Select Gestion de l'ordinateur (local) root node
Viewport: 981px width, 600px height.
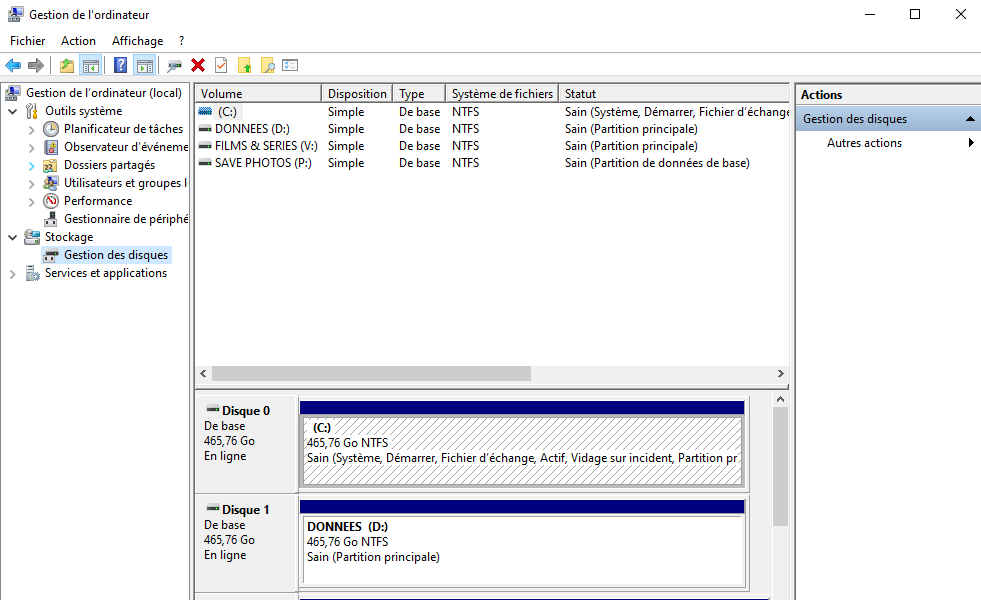104,93
